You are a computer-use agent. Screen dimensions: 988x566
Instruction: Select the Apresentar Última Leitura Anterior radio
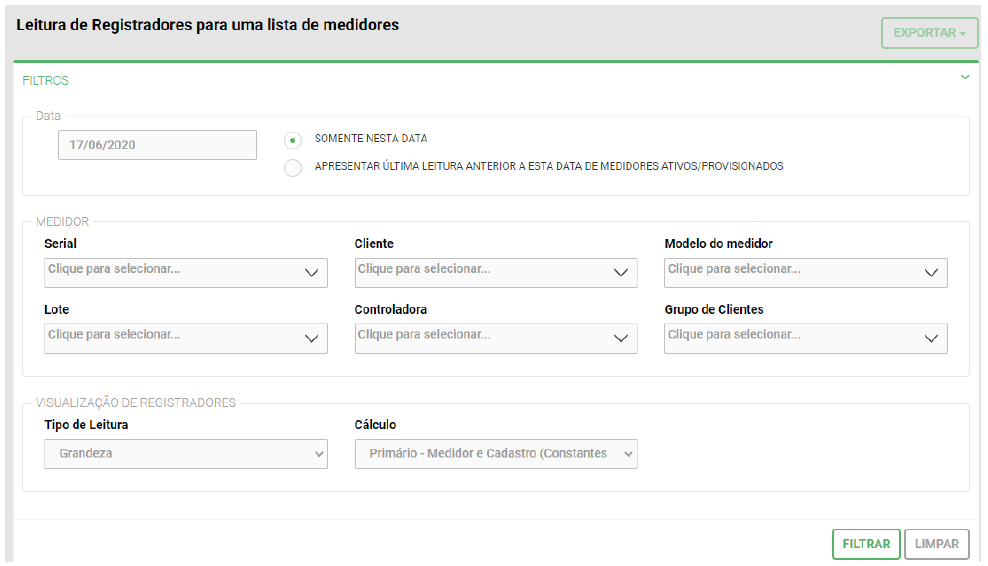293,167
